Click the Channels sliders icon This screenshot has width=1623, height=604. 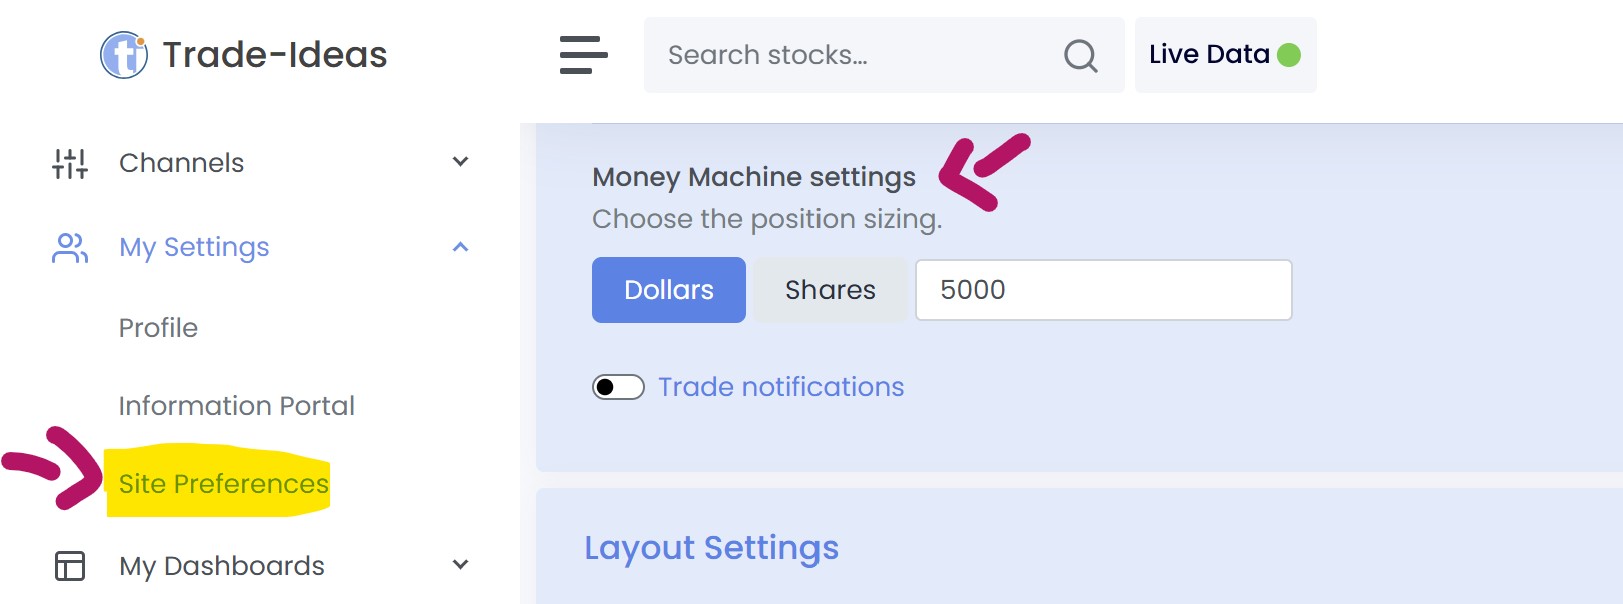click(70, 163)
